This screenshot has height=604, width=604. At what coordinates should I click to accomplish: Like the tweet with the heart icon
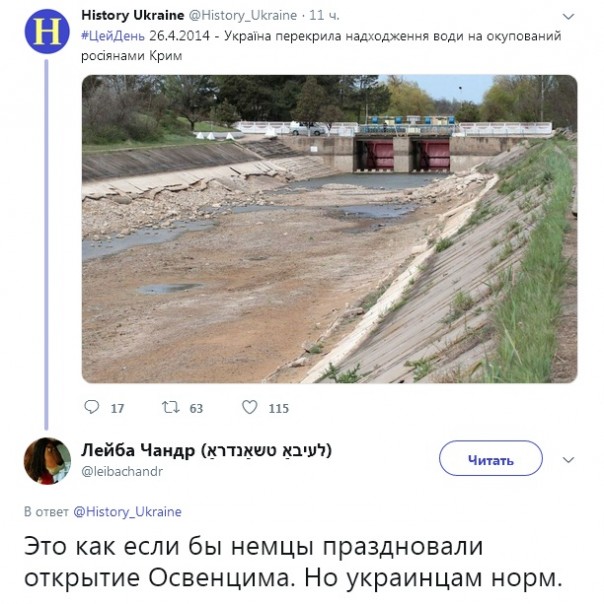coord(250,407)
